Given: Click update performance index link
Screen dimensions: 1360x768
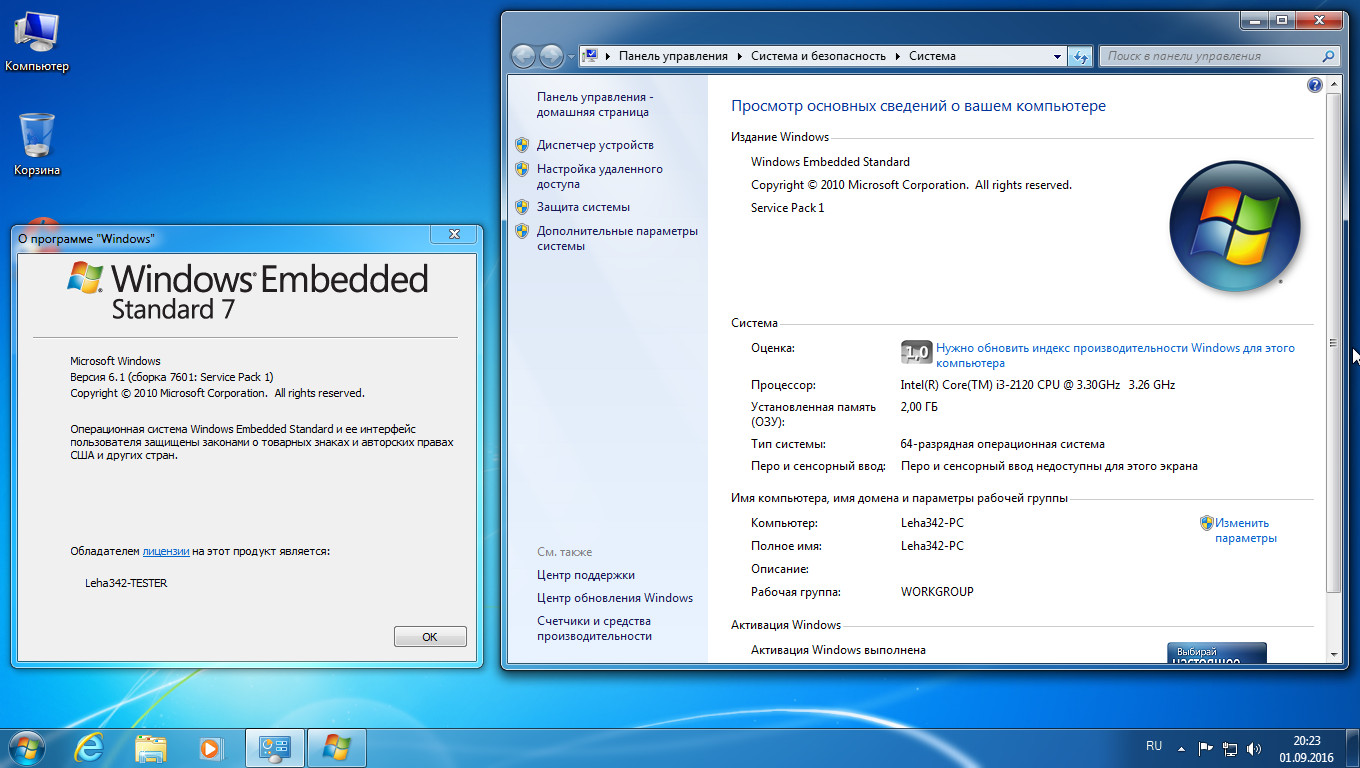Looking at the screenshot, I should coord(1115,356).
